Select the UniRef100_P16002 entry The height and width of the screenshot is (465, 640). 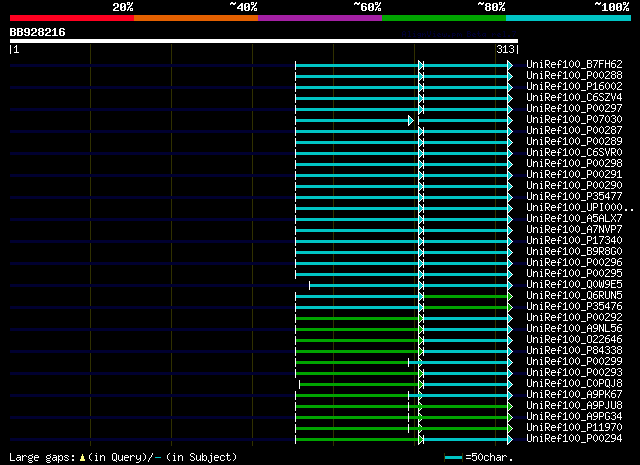(x=574, y=87)
